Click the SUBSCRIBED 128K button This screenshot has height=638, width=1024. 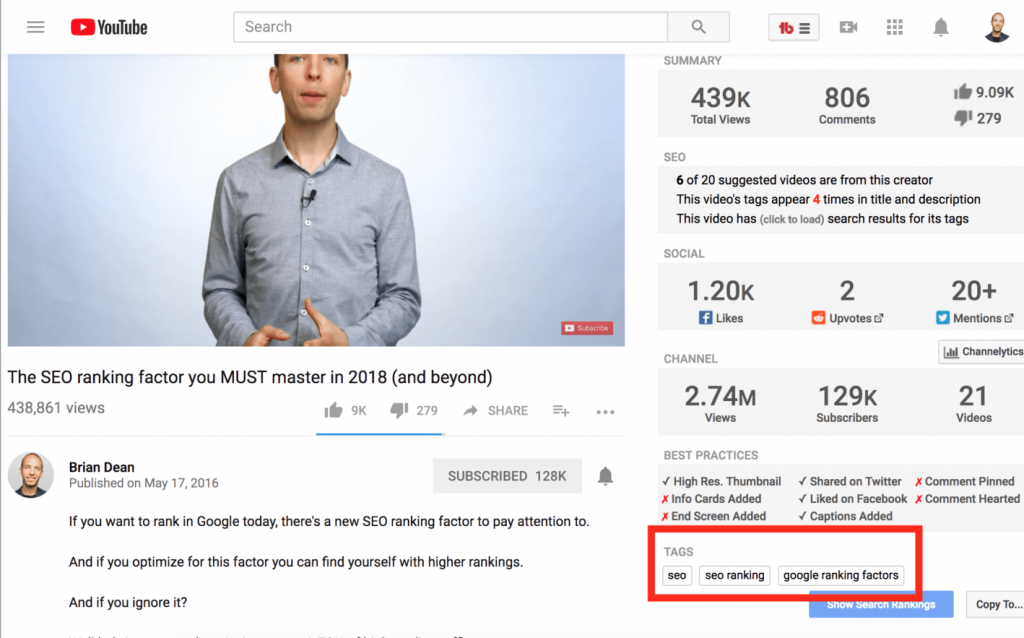click(x=507, y=476)
